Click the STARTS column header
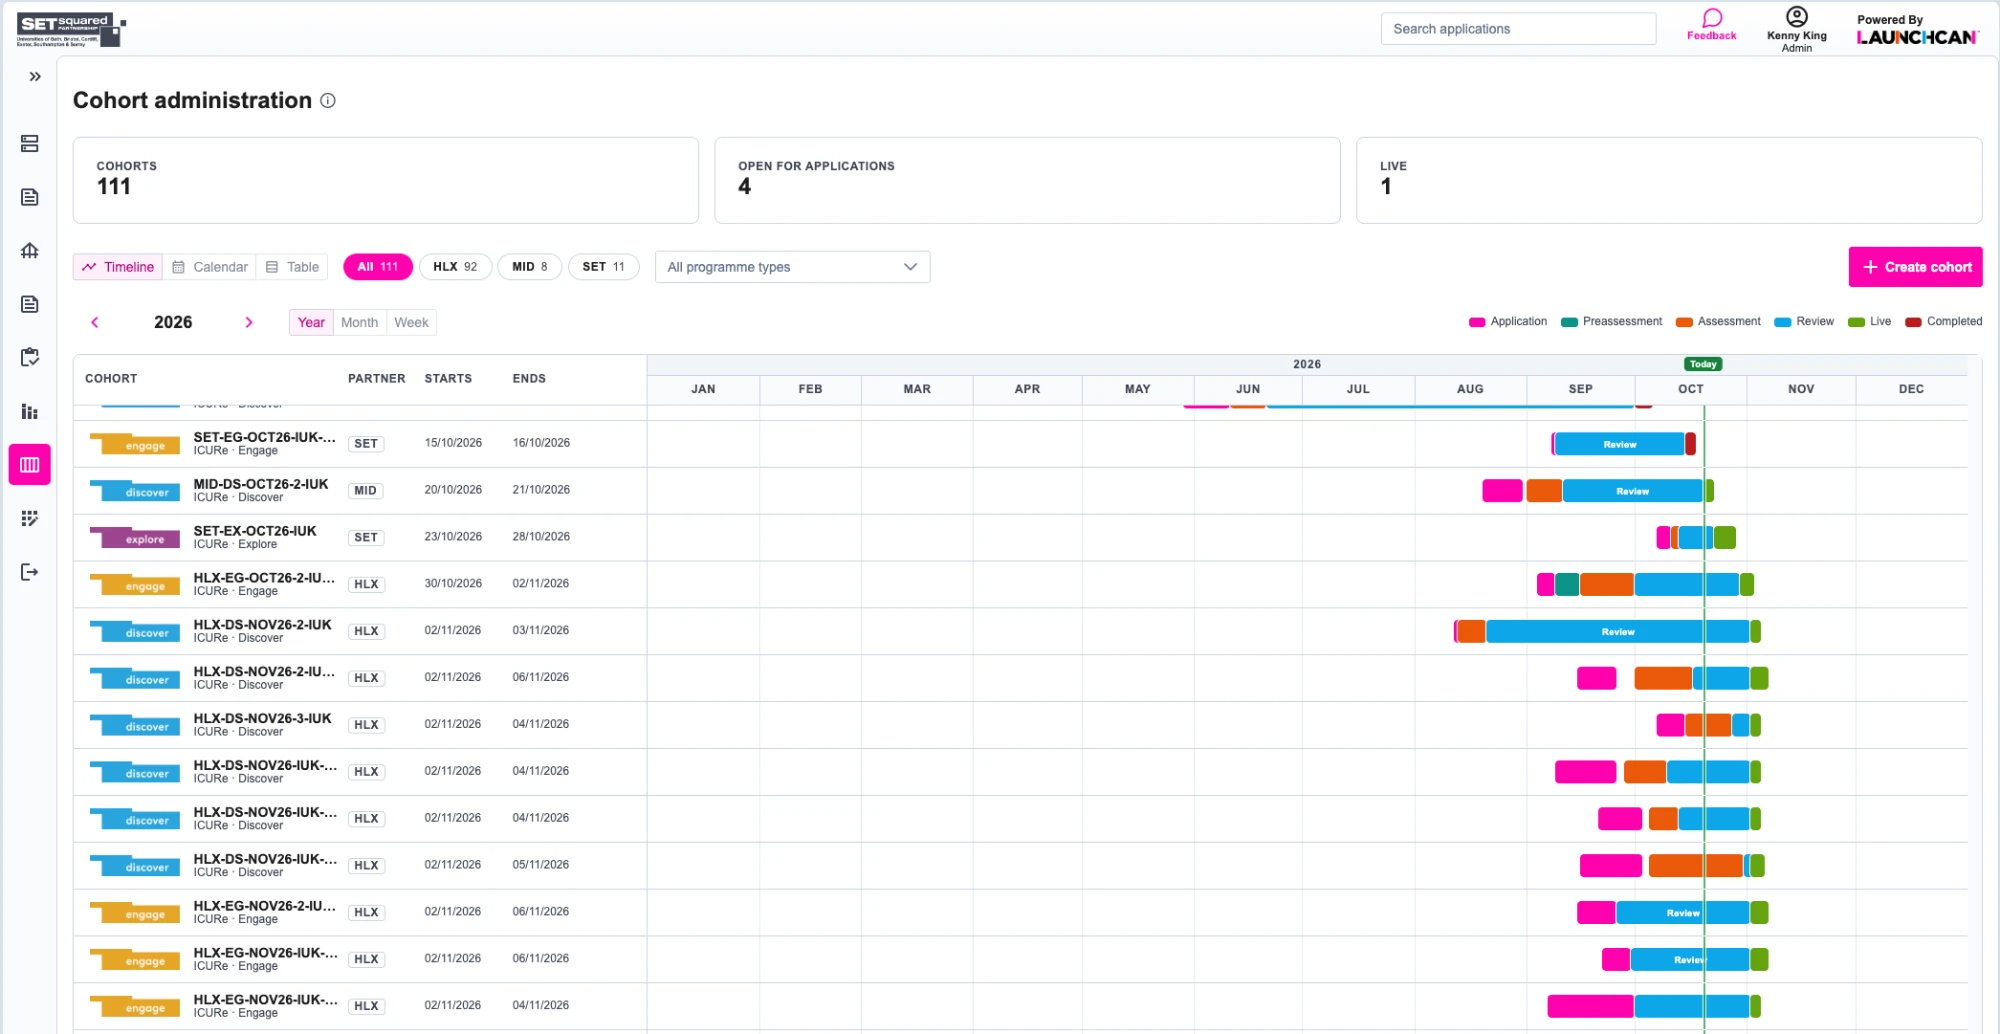 pos(448,379)
